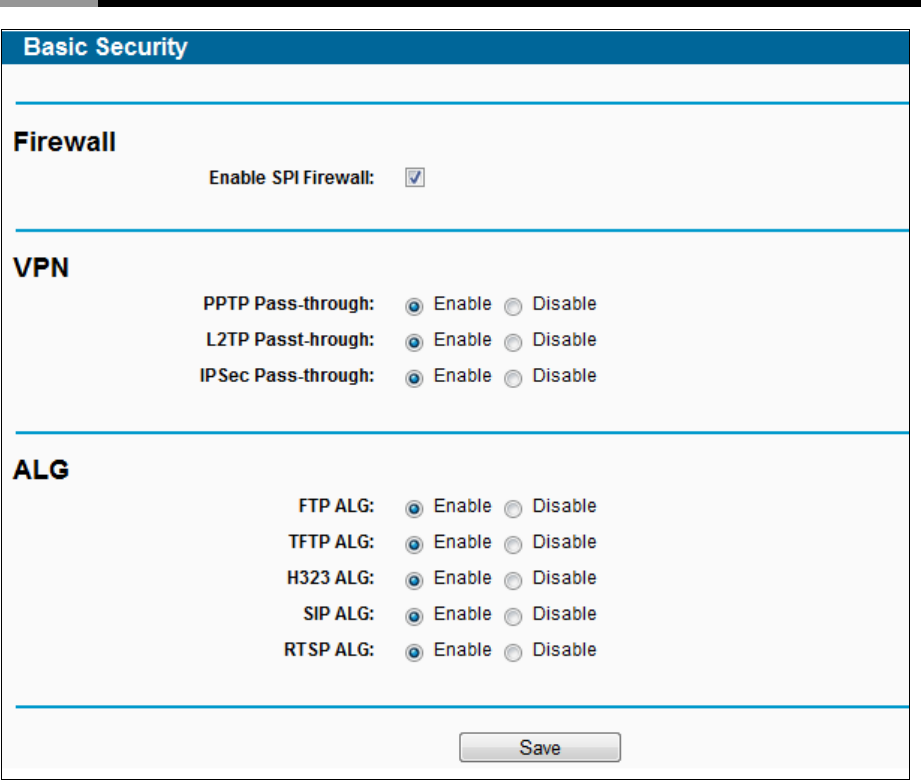
Task: Toggle the Enable SPI Firewall checkbox
Action: (415, 177)
